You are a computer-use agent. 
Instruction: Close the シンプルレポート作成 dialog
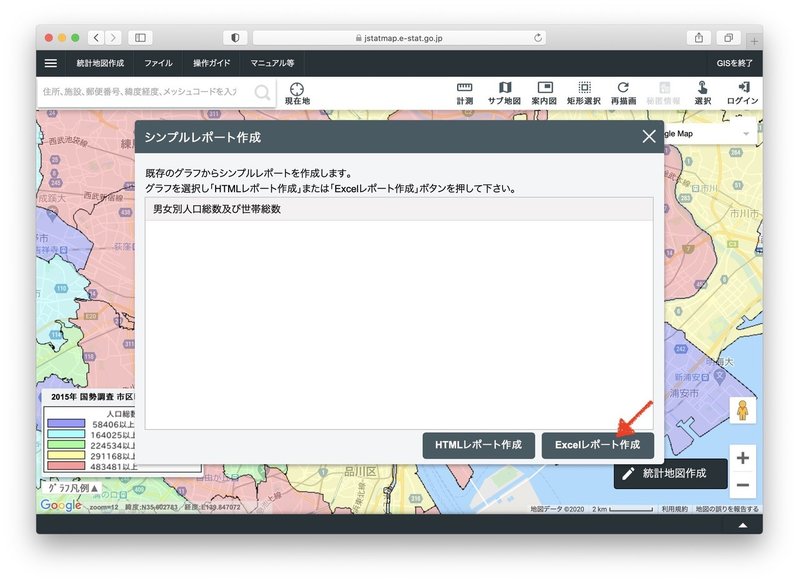pyautogui.click(x=649, y=136)
